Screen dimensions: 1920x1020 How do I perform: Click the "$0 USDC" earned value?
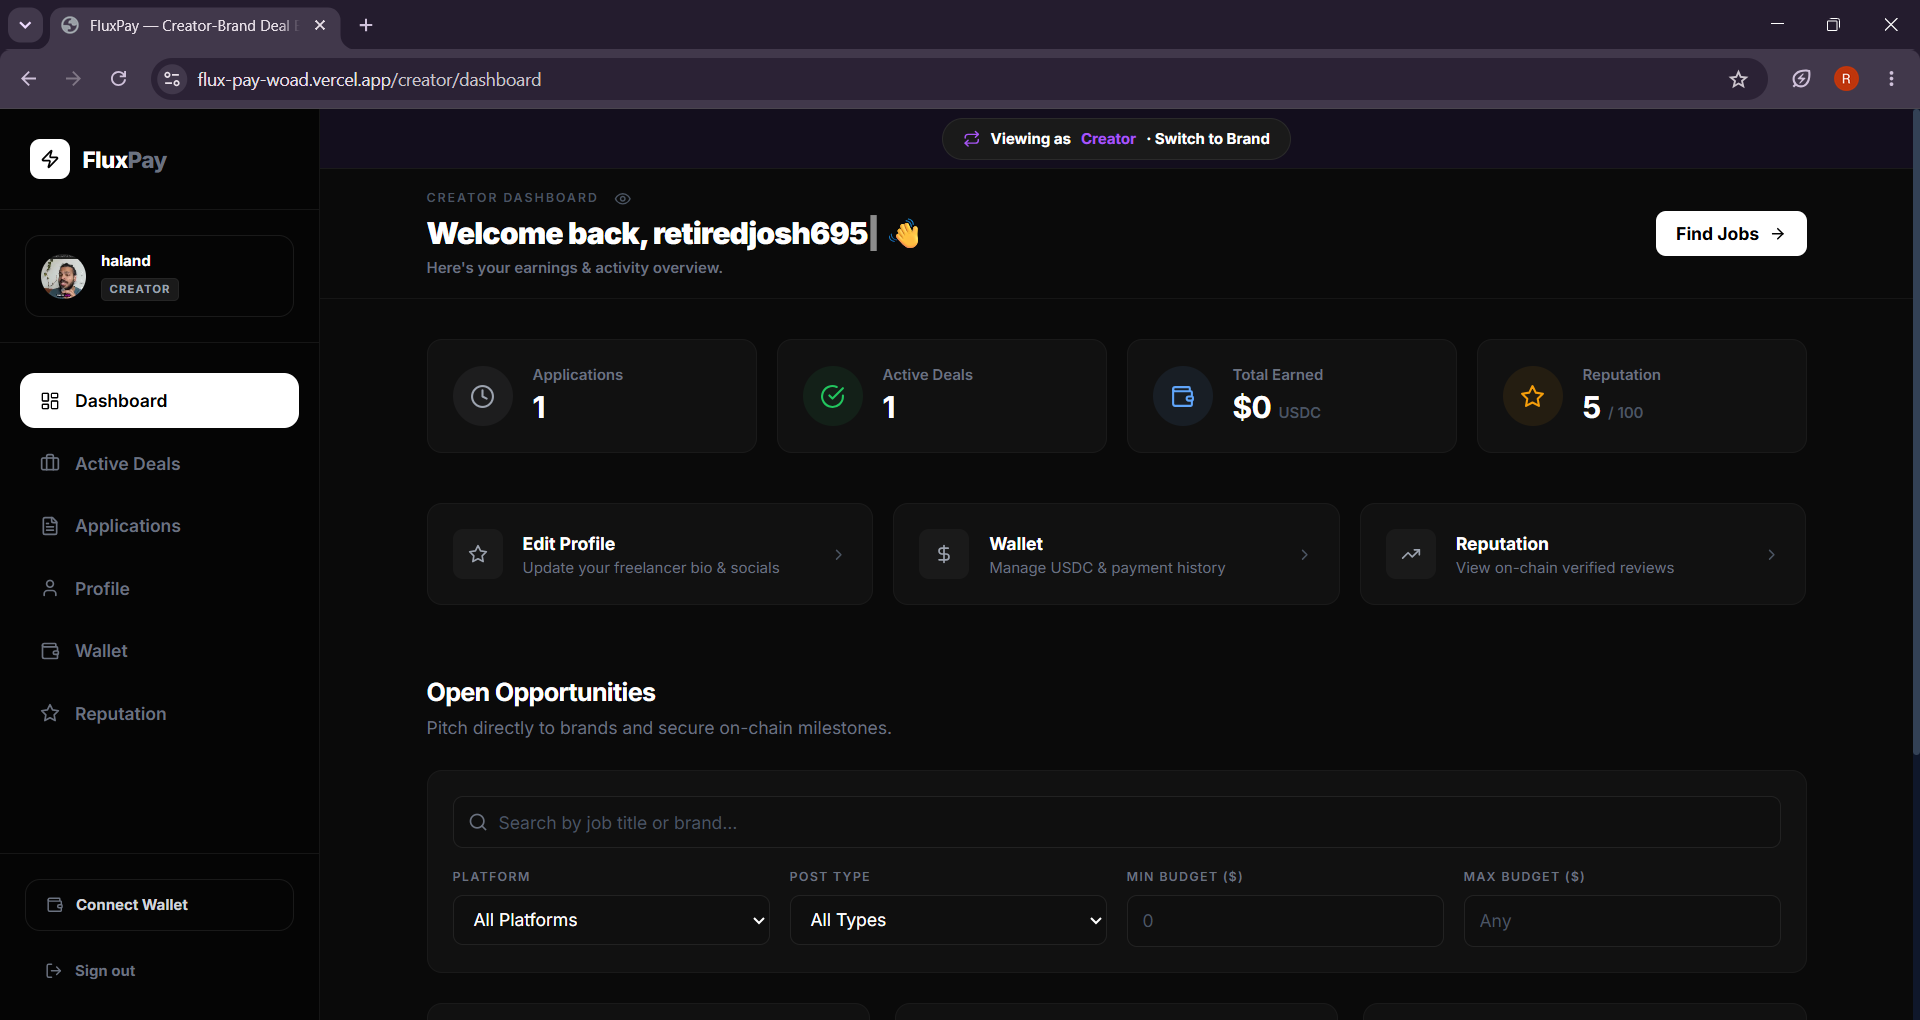pos(1276,408)
